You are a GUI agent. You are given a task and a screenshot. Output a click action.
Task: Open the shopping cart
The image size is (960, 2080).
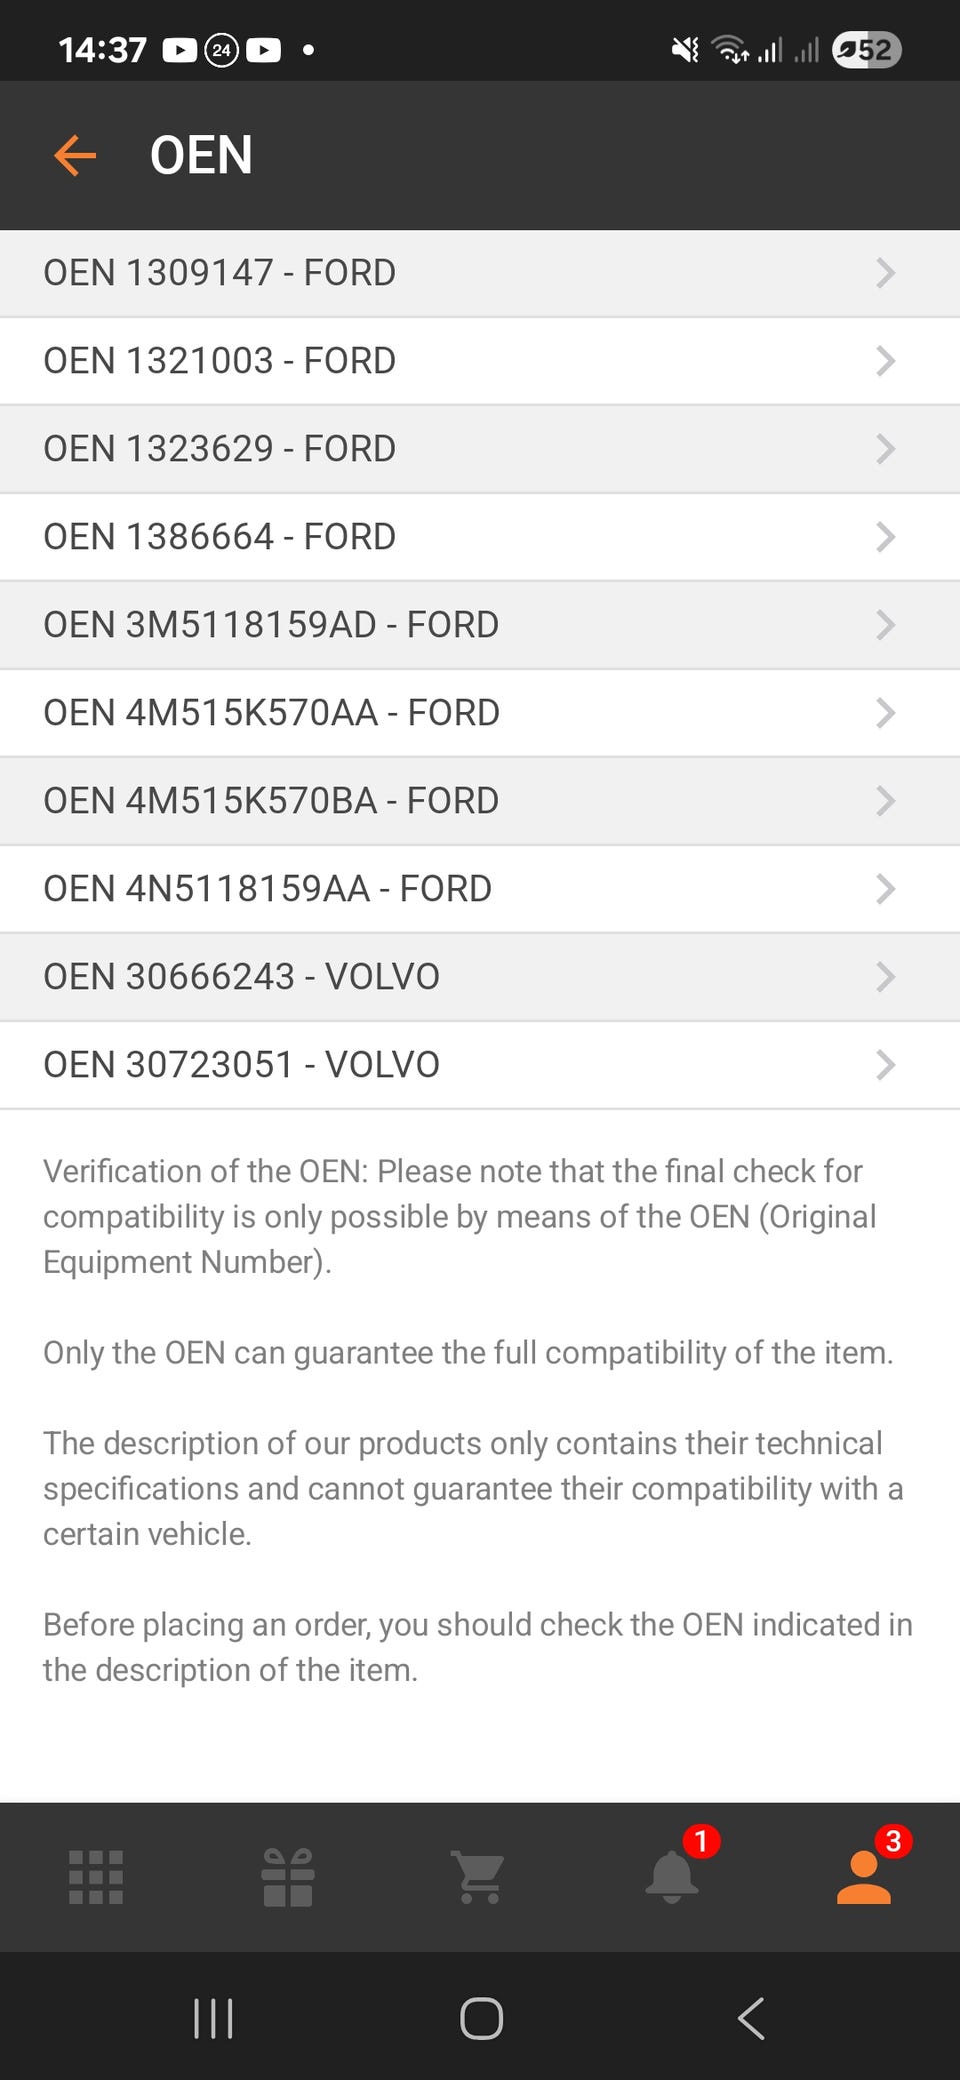480,1877
